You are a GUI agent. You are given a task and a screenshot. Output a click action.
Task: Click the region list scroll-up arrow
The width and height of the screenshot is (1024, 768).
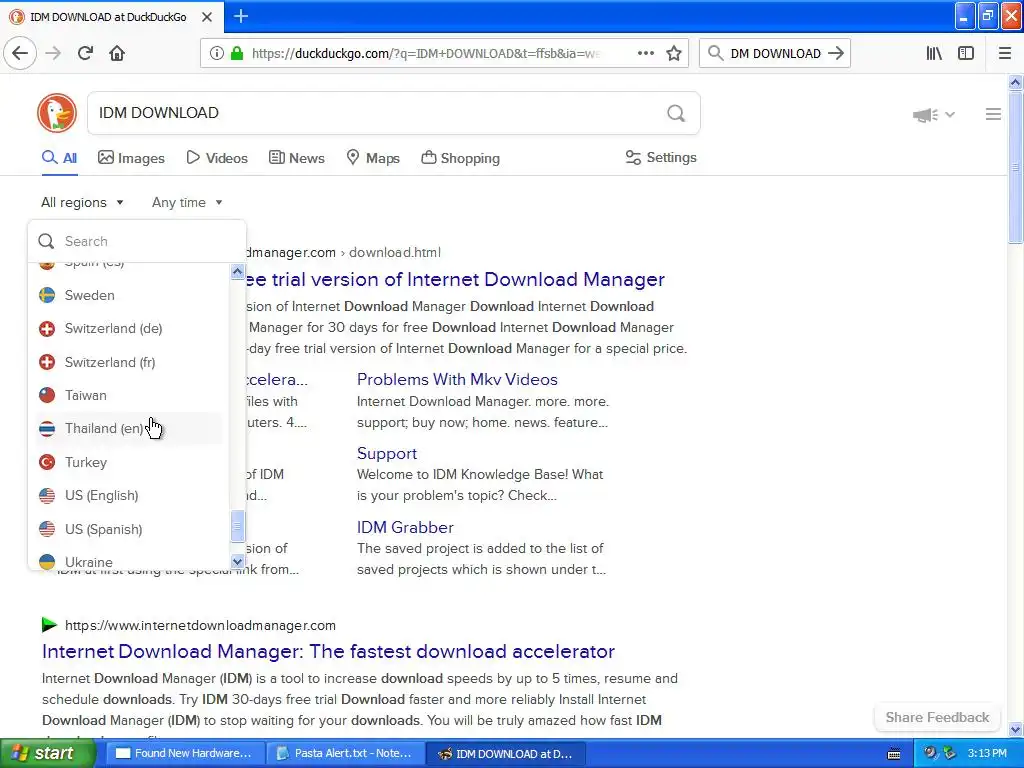pos(237,271)
